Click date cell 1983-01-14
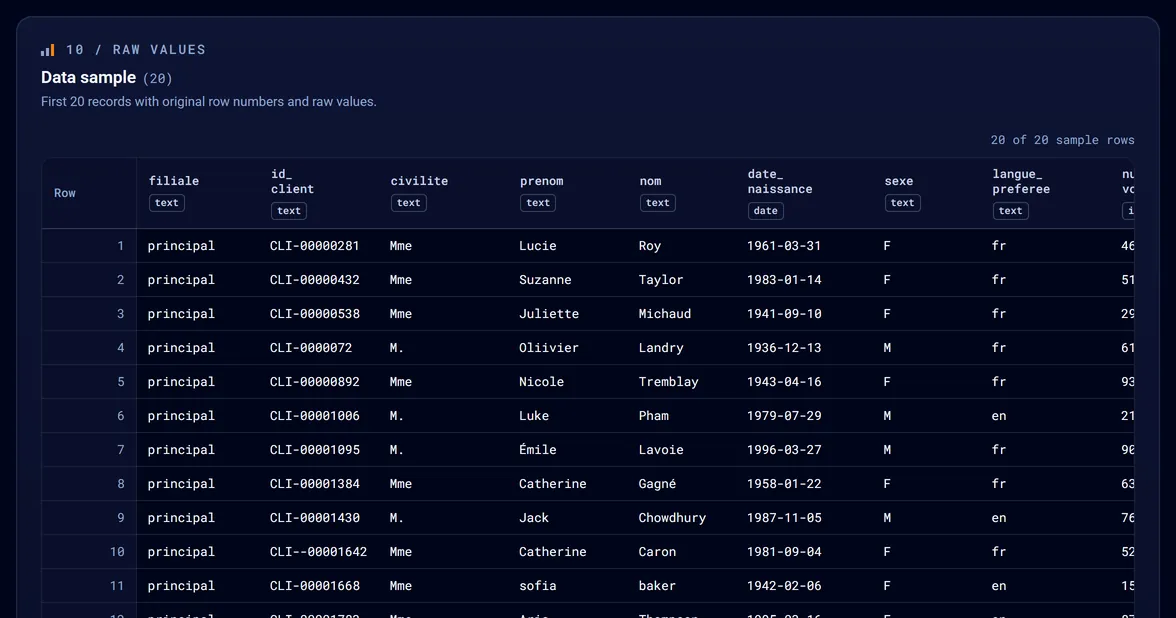Screen dimensions: 1176x618 784,279
